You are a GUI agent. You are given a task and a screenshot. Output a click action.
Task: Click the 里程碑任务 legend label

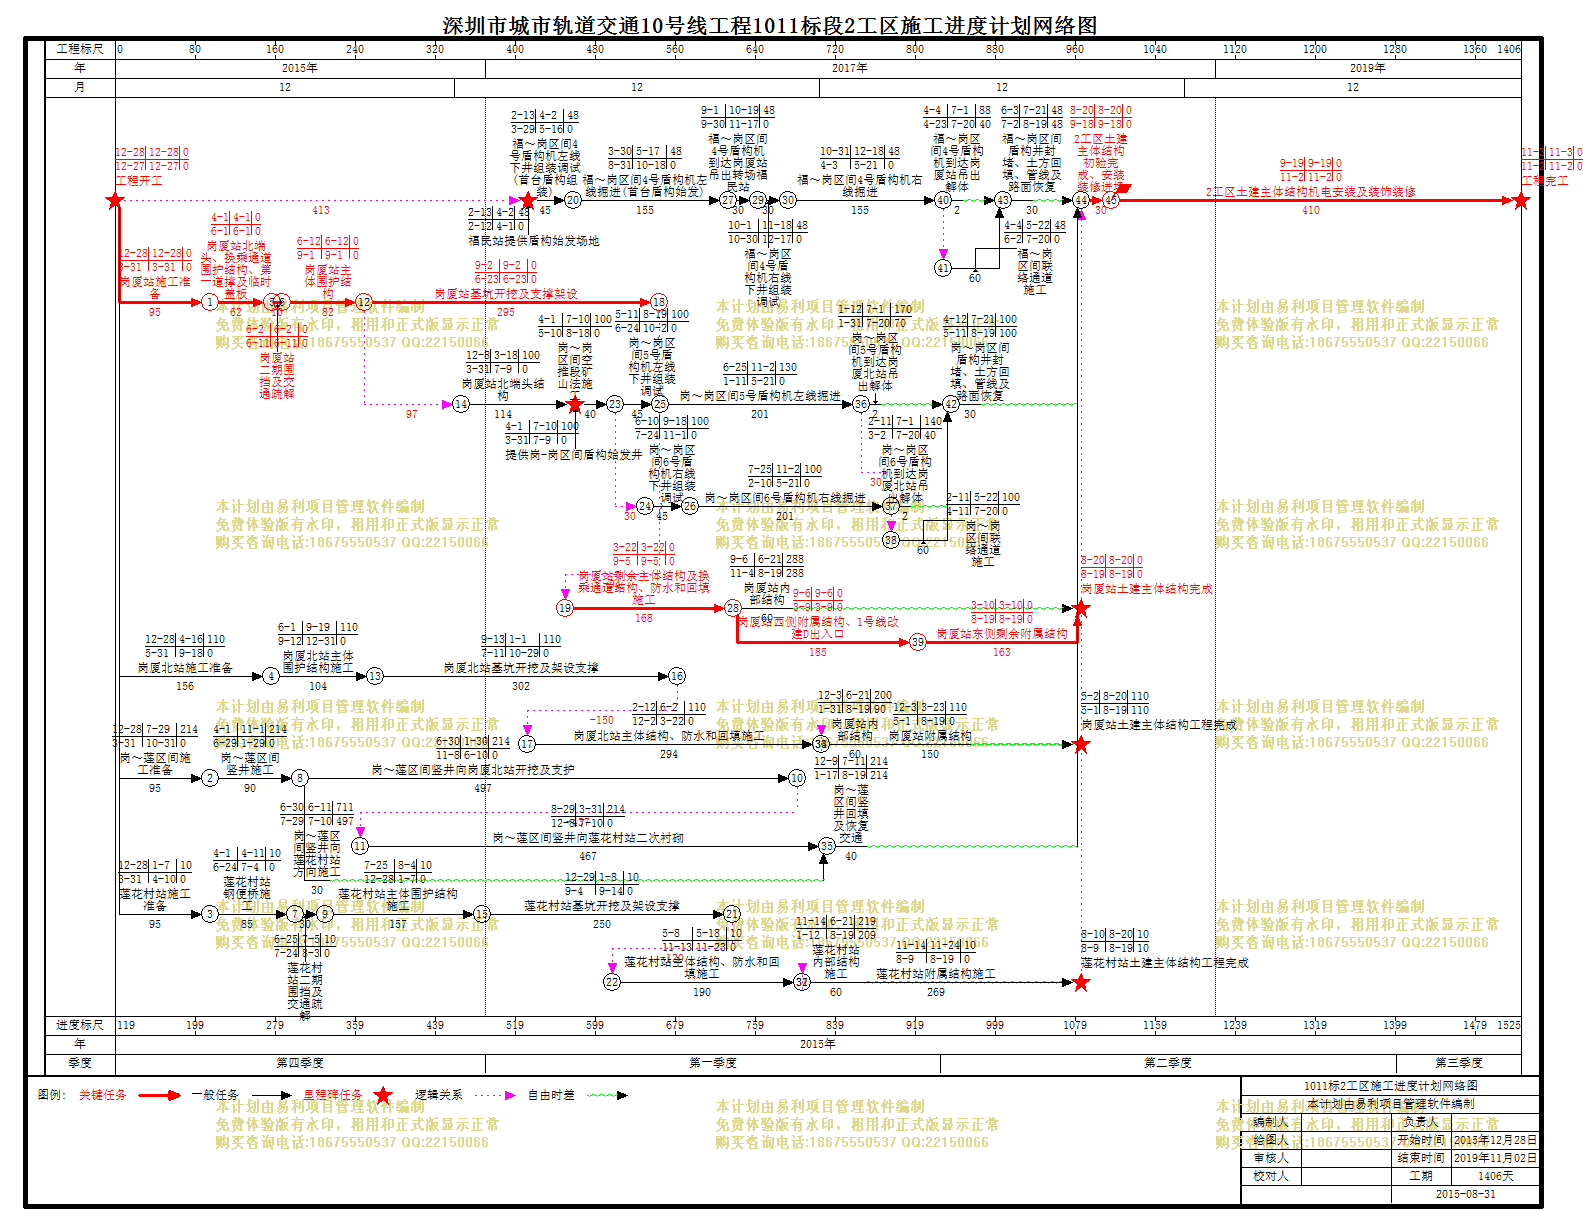(333, 1095)
